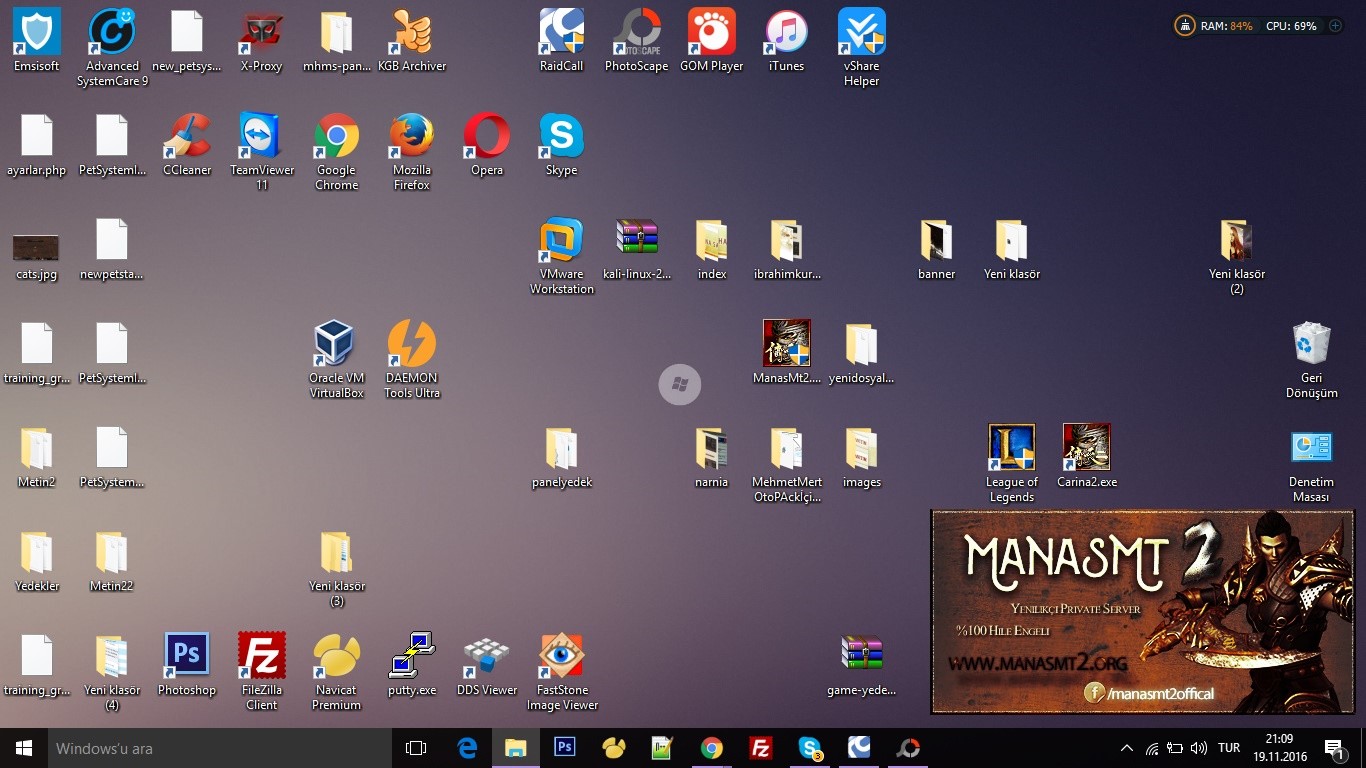This screenshot has width=1366, height=768.
Task: Click the images folder on the desktop
Action: coord(862,456)
